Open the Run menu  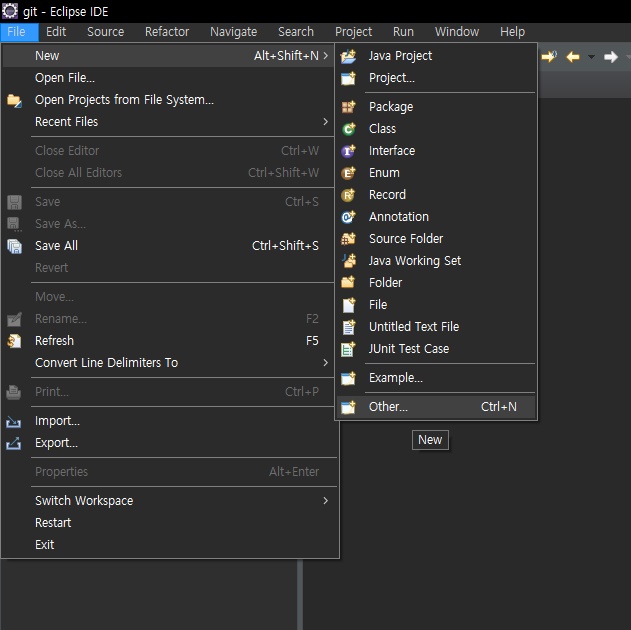(x=403, y=32)
